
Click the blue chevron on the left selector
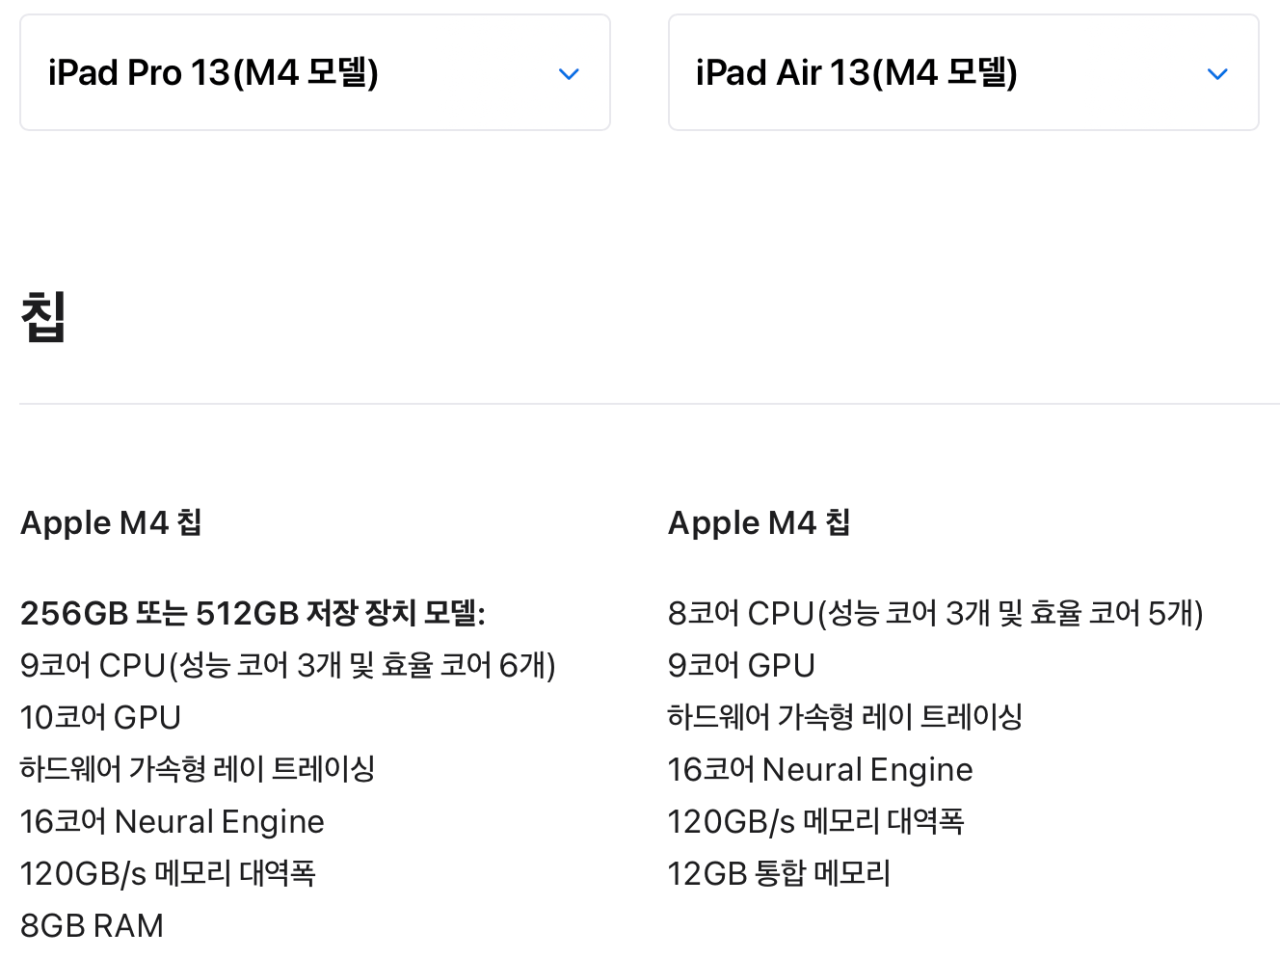tap(568, 73)
